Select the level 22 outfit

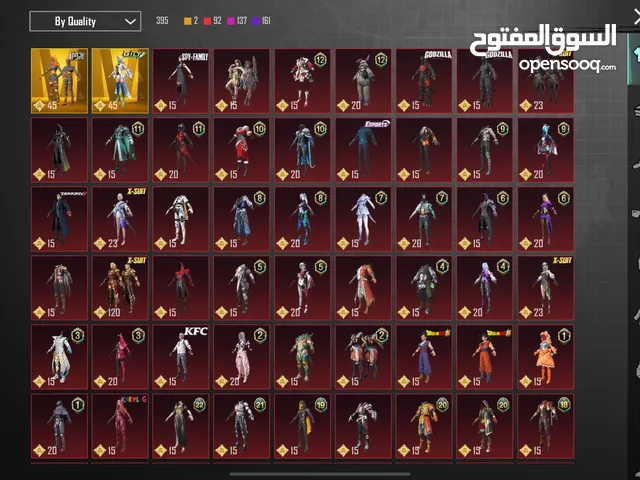(x=181, y=426)
